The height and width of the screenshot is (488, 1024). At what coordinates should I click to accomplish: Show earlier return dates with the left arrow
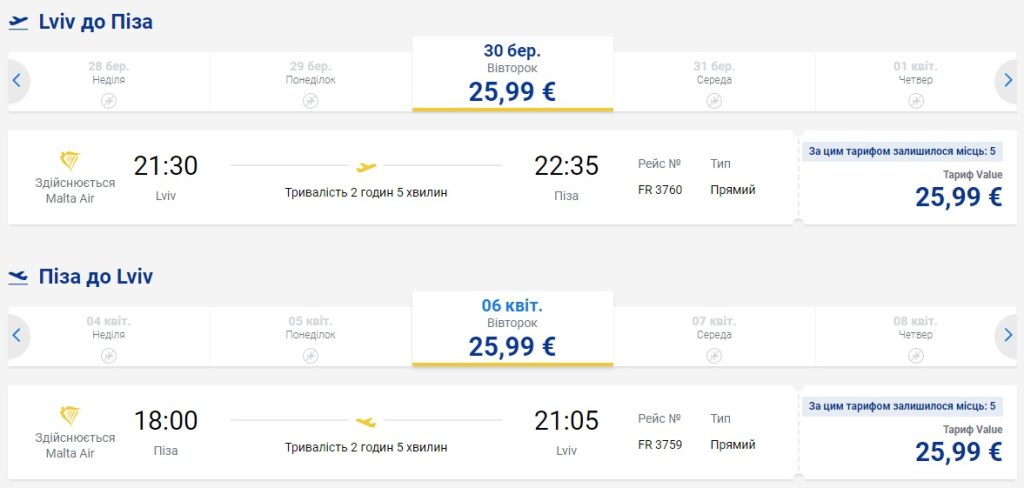[17, 336]
